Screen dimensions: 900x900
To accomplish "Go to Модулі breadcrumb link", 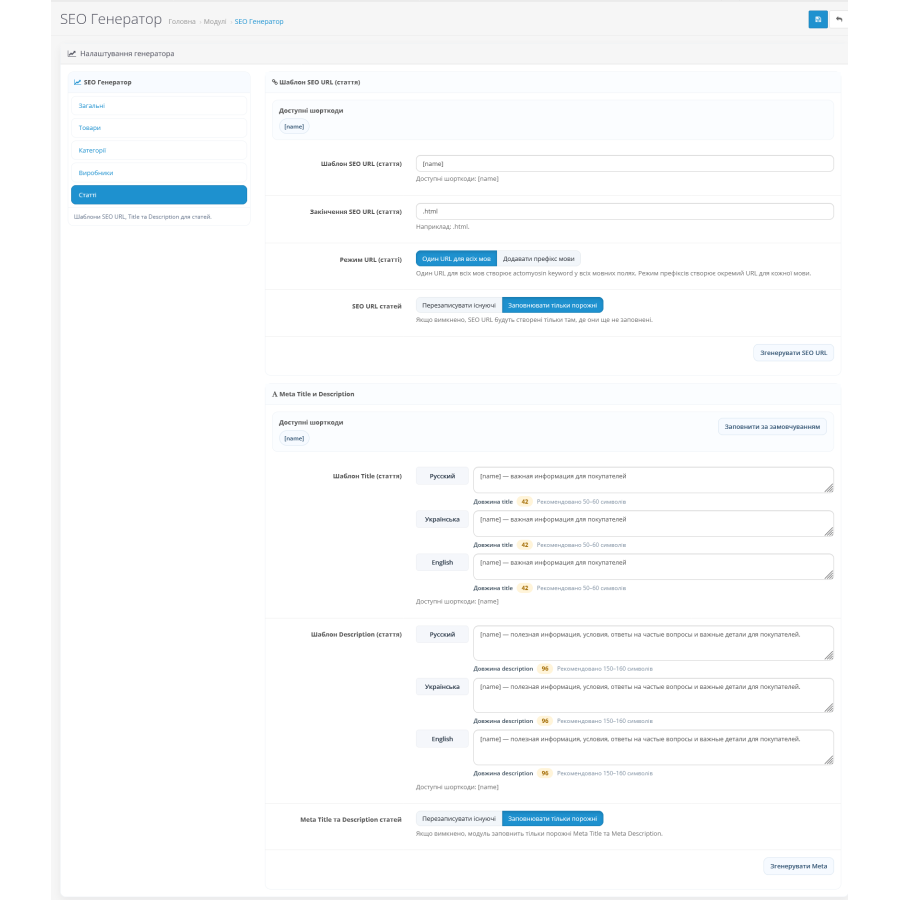I will (215, 21).
